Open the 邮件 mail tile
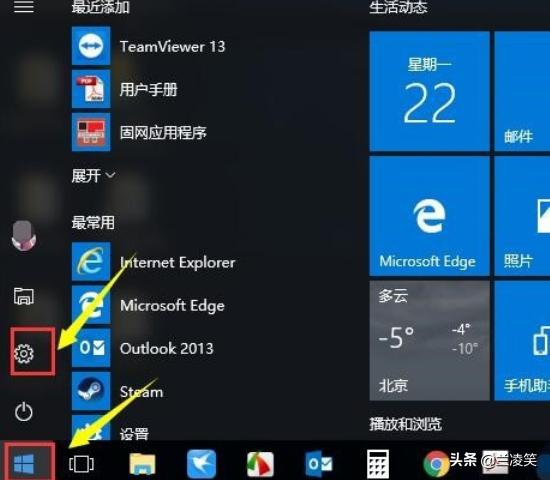Viewport: 550px width, 480px height. (522, 91)
